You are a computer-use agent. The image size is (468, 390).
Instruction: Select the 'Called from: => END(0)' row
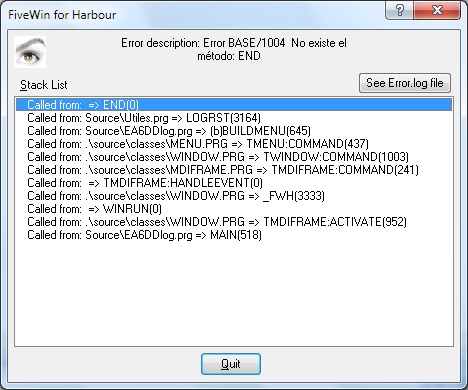(234, 105)
